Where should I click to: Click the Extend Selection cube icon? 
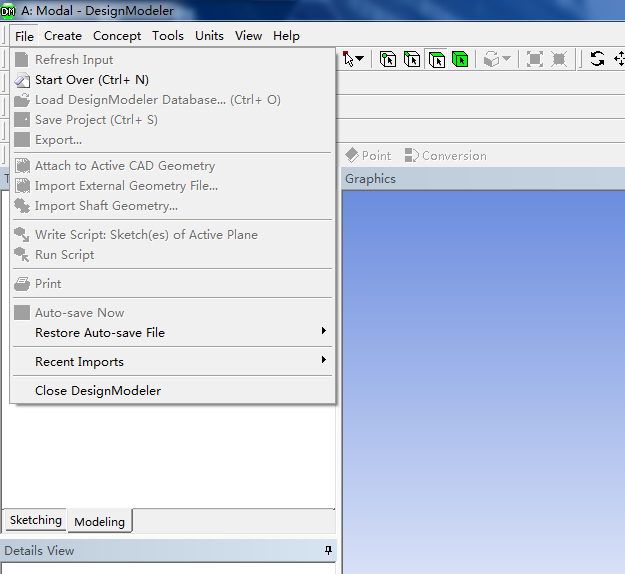[491, 59]
